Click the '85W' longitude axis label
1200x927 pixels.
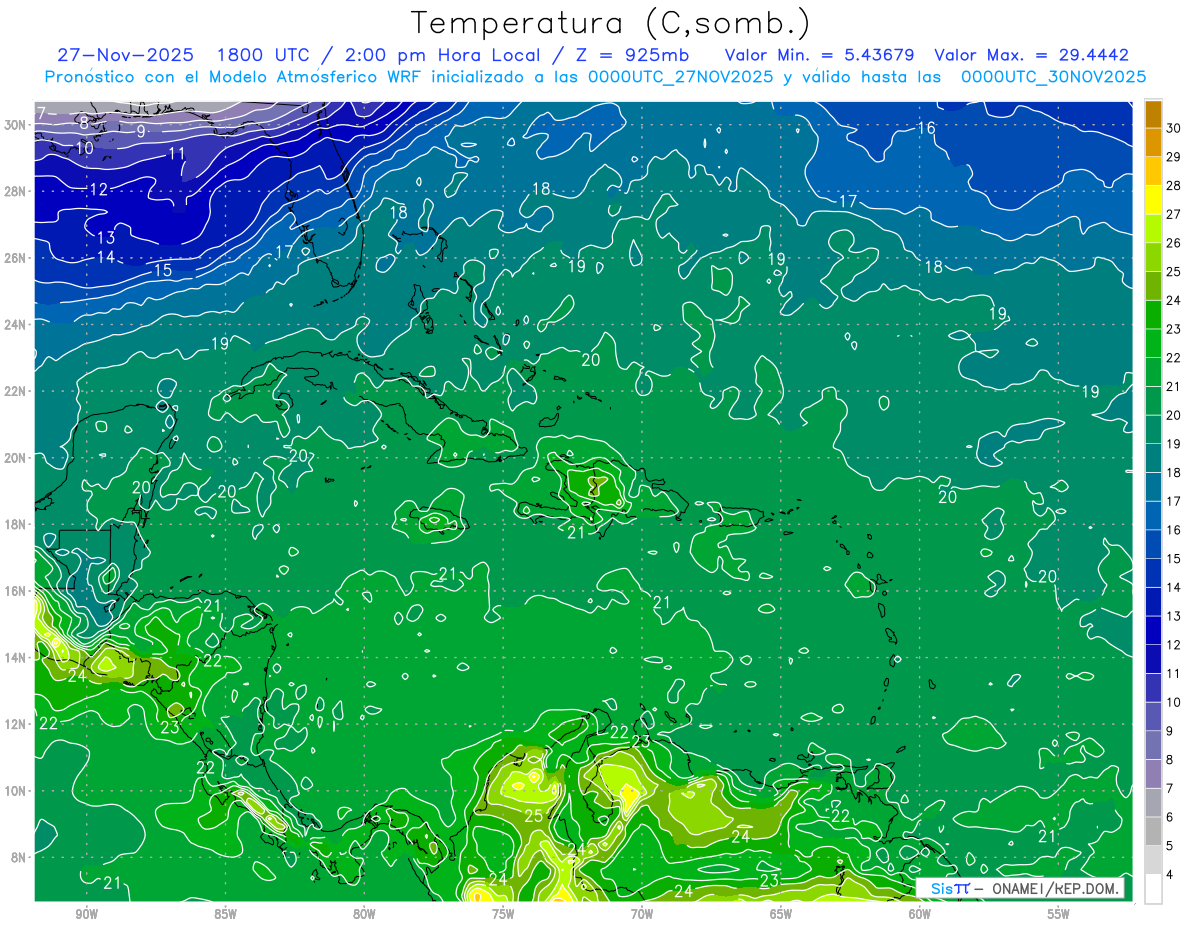point(225,914)
